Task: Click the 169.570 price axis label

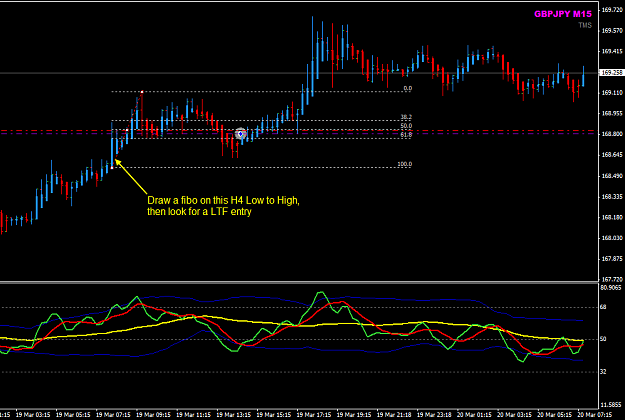Action: tap(612, 31)
